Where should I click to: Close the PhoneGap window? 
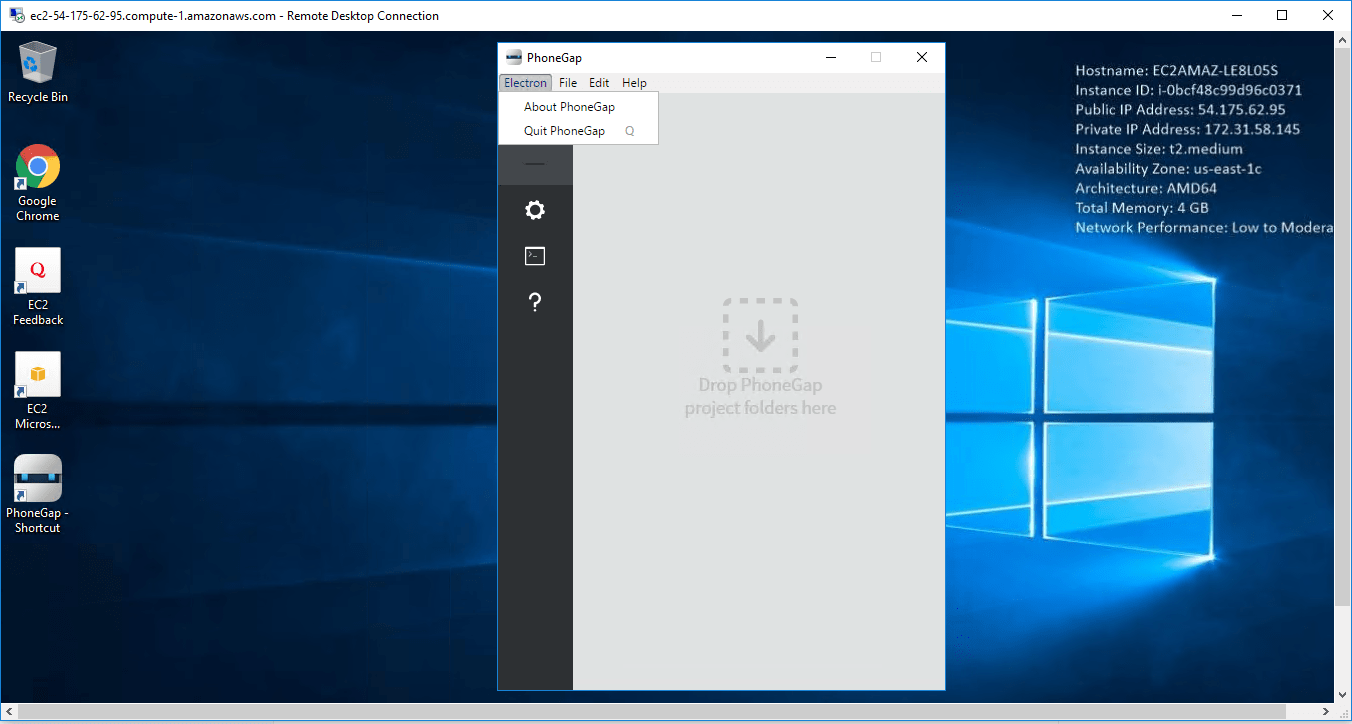tap(921, 58)
